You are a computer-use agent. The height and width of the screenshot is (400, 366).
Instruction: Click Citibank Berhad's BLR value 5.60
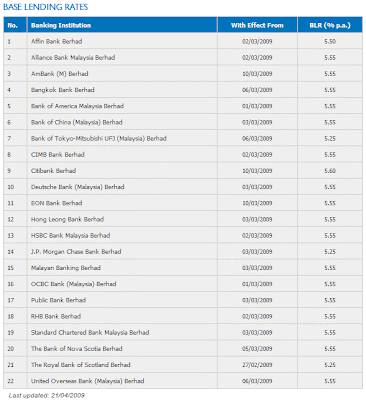[x=330, y=171]
